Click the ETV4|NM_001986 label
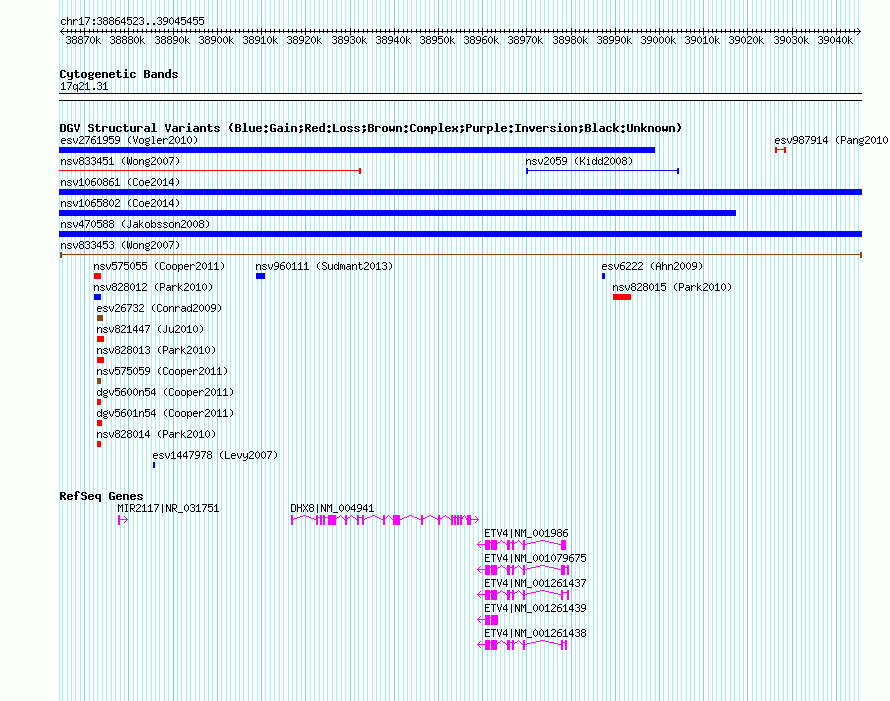The height and width of the screenshot is (701, 890). coord(526,533)
